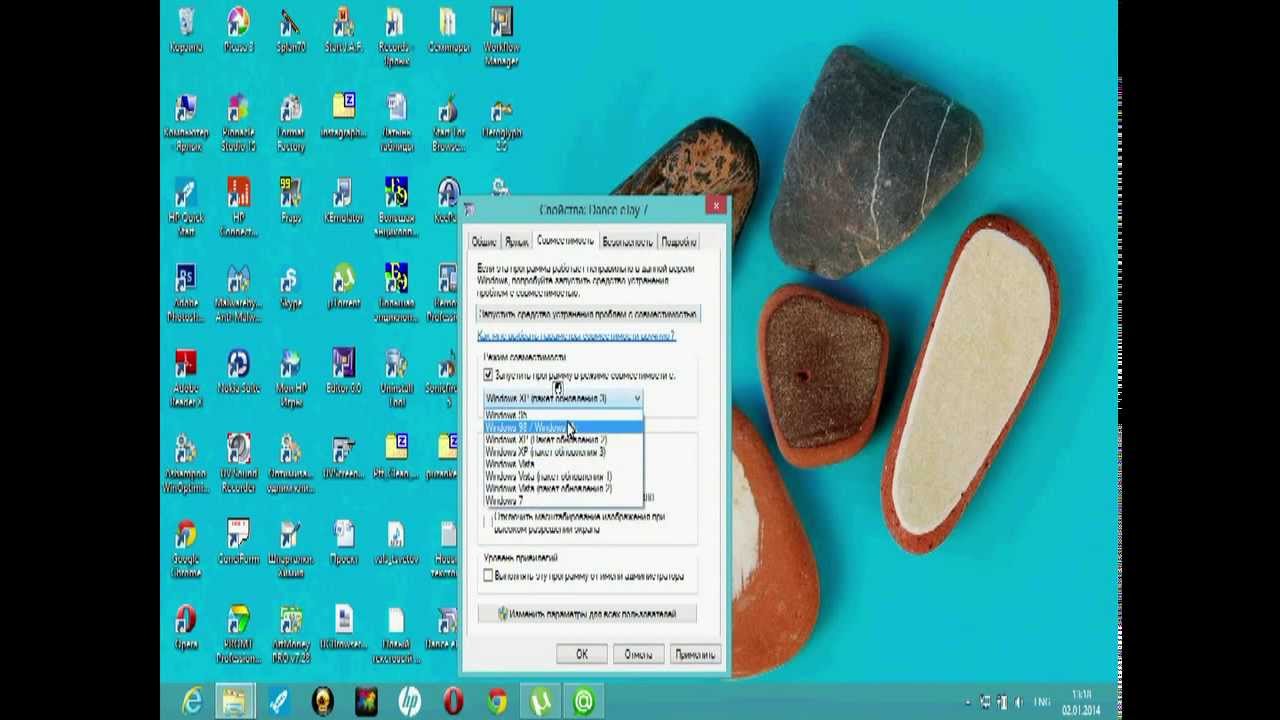Select the KEmulator desktop icon

[343, 200]
